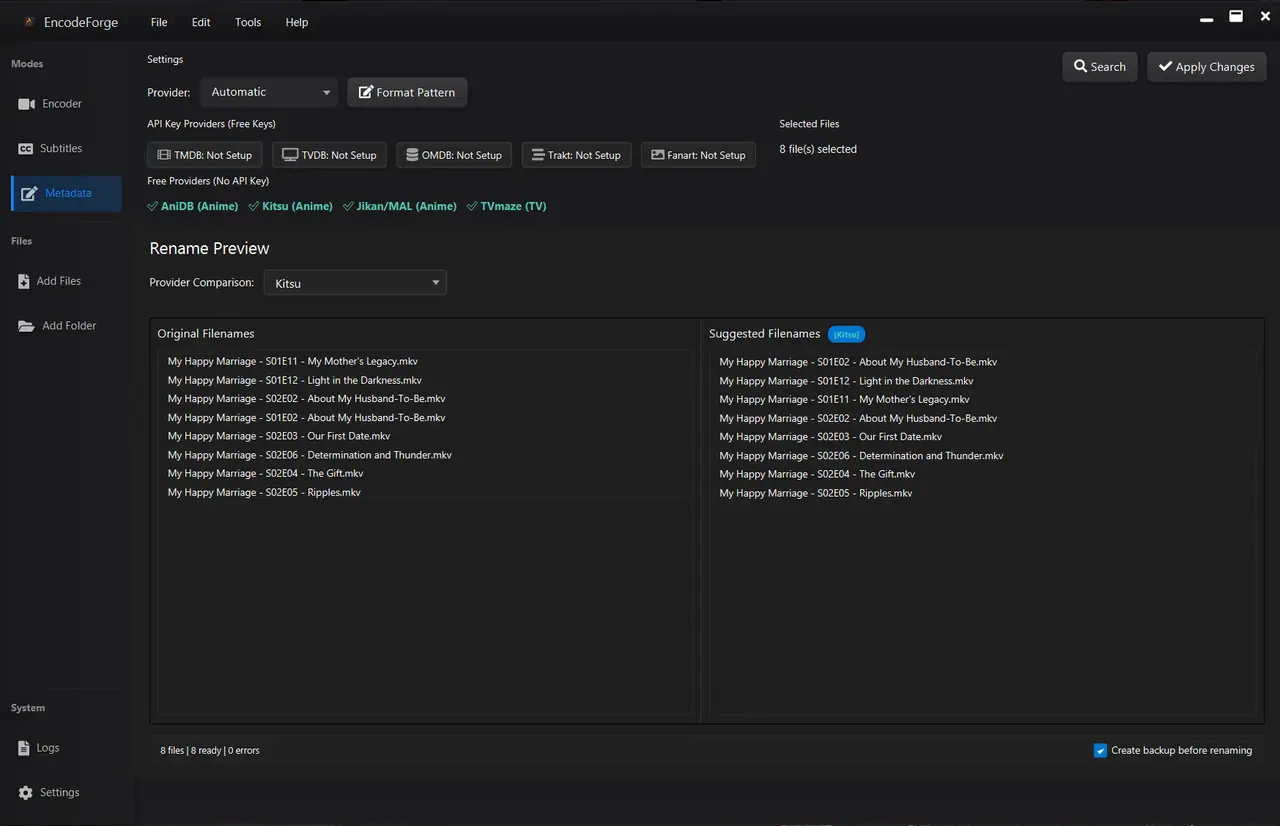Click the checkmark icon on Apply Changes

pos(1165,66)
